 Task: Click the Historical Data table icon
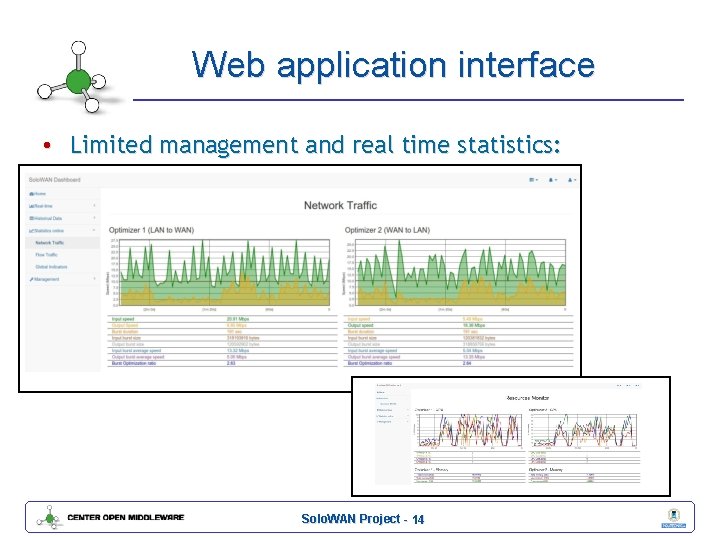pyautogui.click(x=31, y=218)
